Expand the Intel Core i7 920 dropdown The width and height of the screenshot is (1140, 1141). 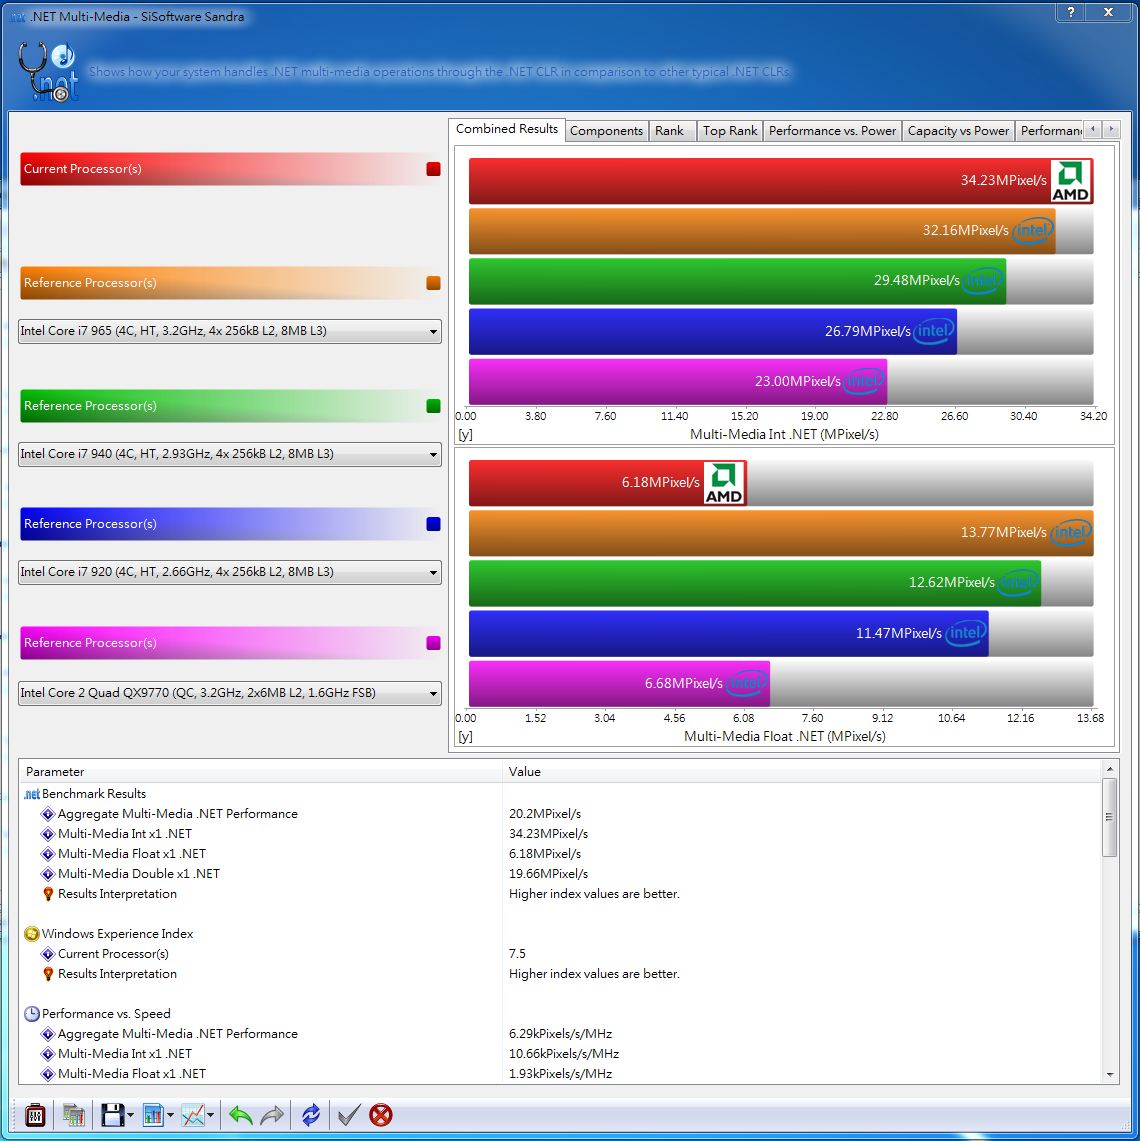[230, 572]
